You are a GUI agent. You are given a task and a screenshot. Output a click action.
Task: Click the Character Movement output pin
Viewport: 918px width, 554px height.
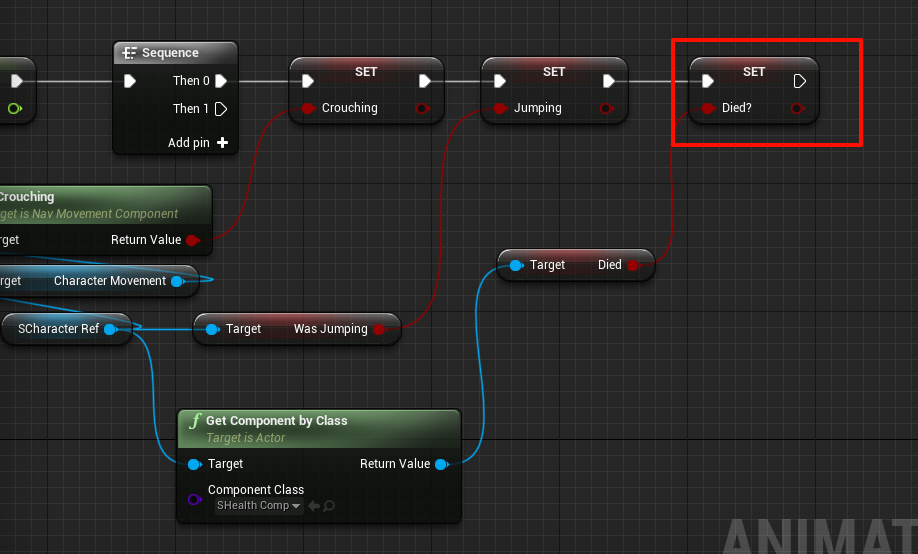[x=177, y=281]
